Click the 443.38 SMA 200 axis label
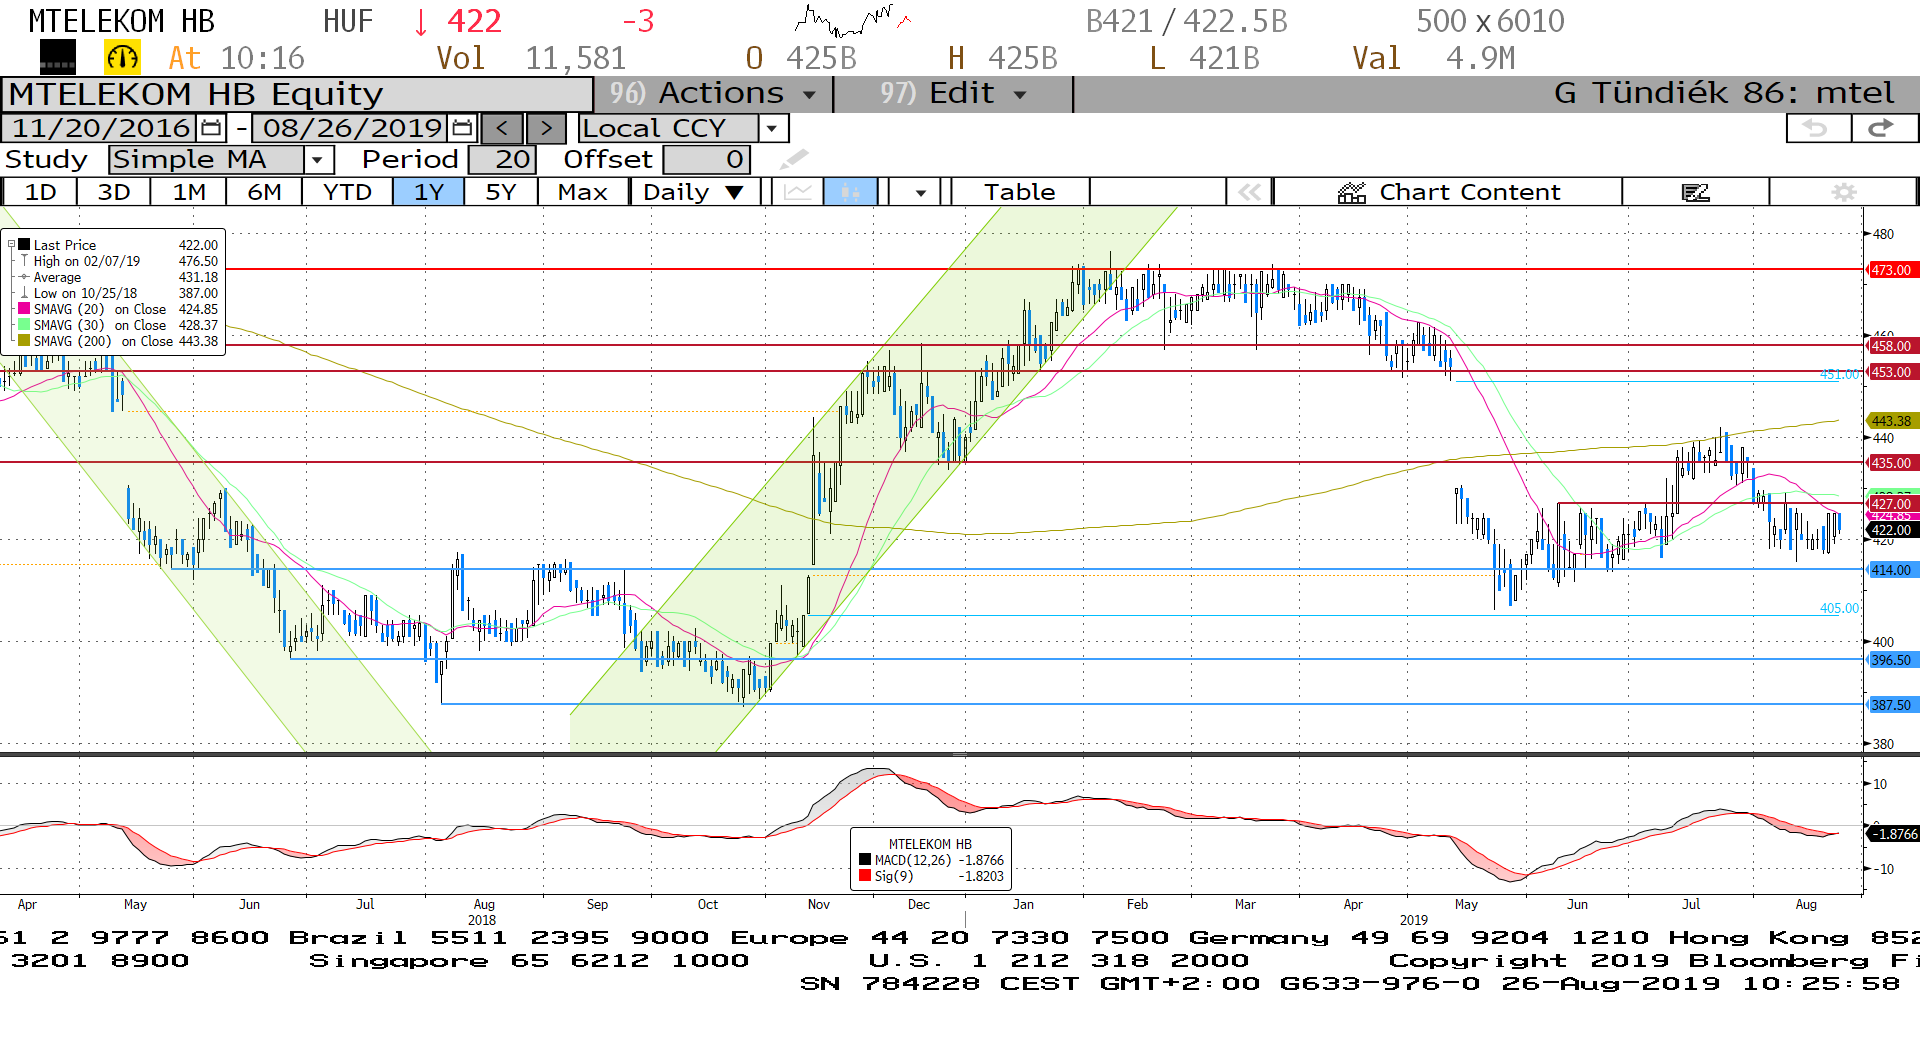 (1891, 421)
